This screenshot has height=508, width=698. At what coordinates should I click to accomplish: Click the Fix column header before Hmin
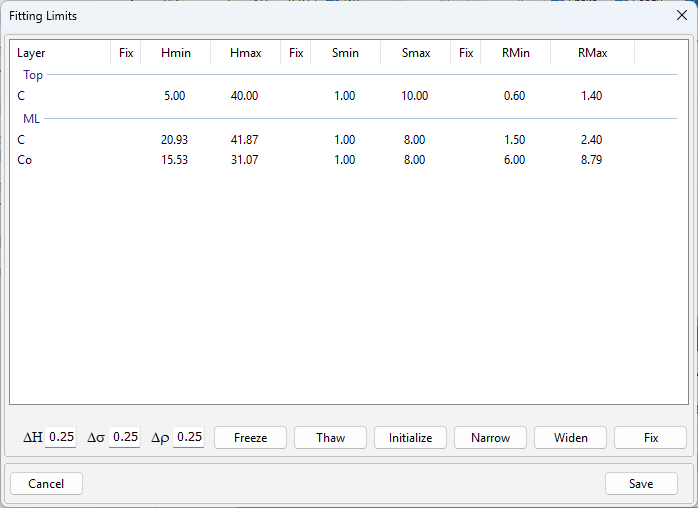126,53
